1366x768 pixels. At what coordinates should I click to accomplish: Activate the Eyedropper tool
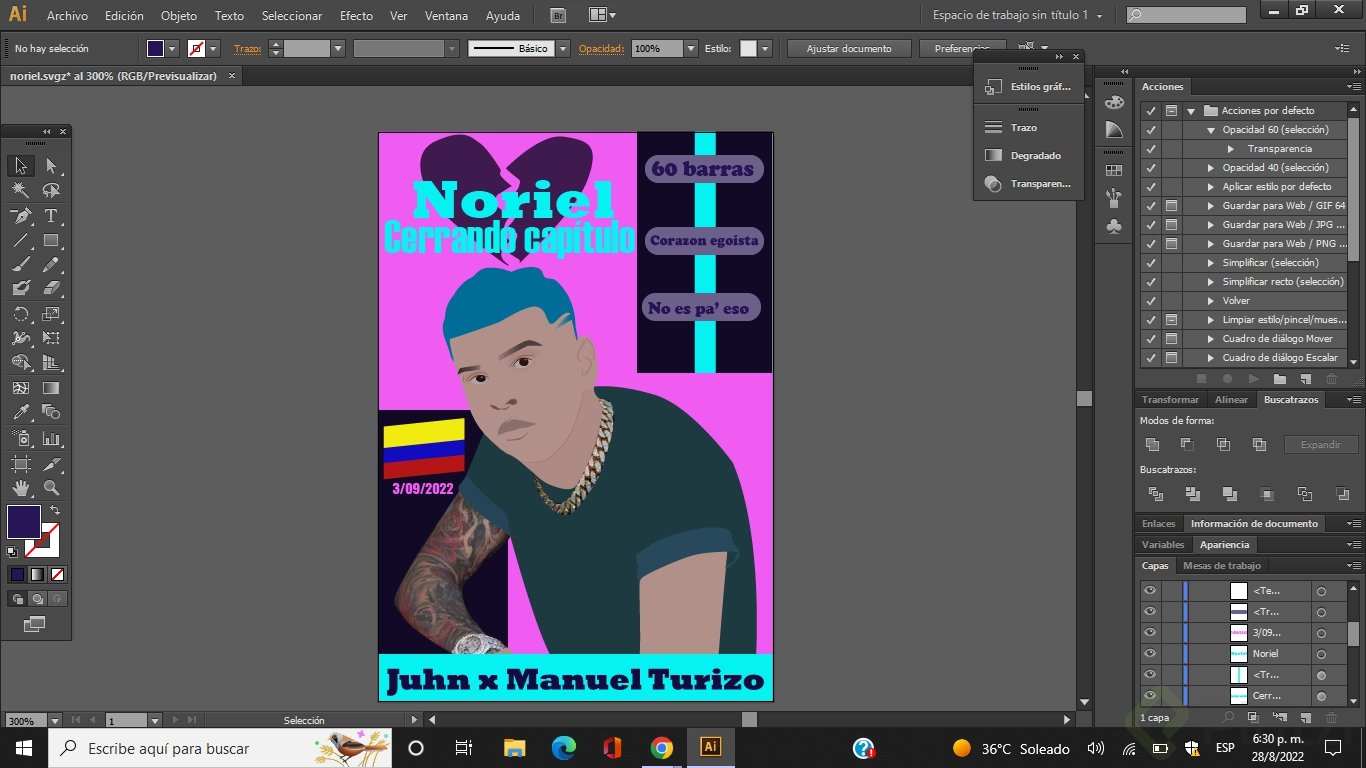20,412
